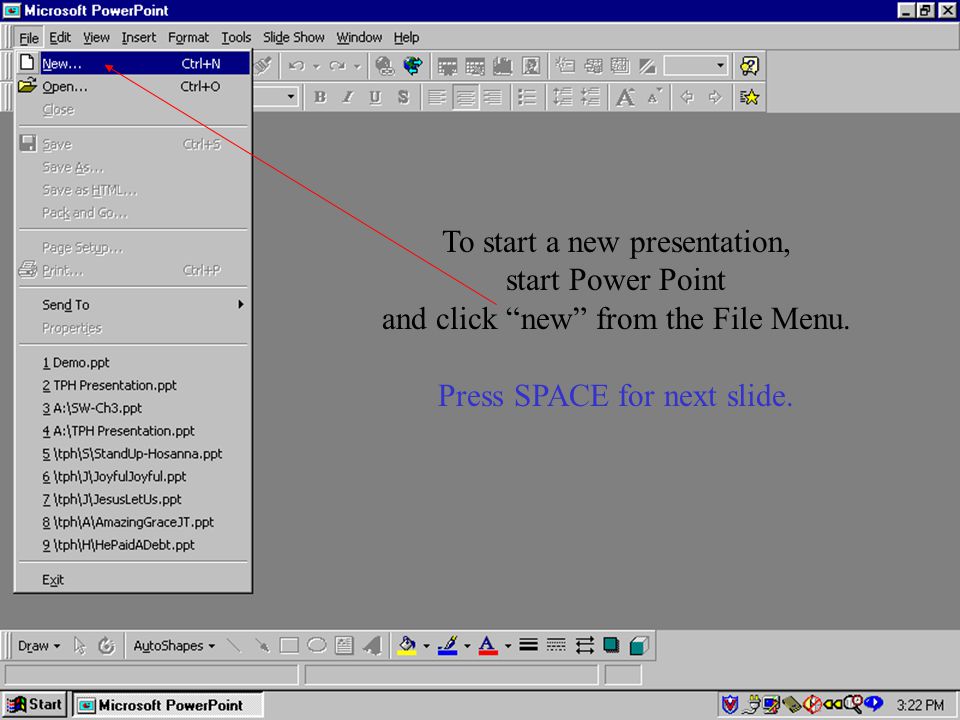Click the Increase Paragraph Spacing icon

point(562,97)
